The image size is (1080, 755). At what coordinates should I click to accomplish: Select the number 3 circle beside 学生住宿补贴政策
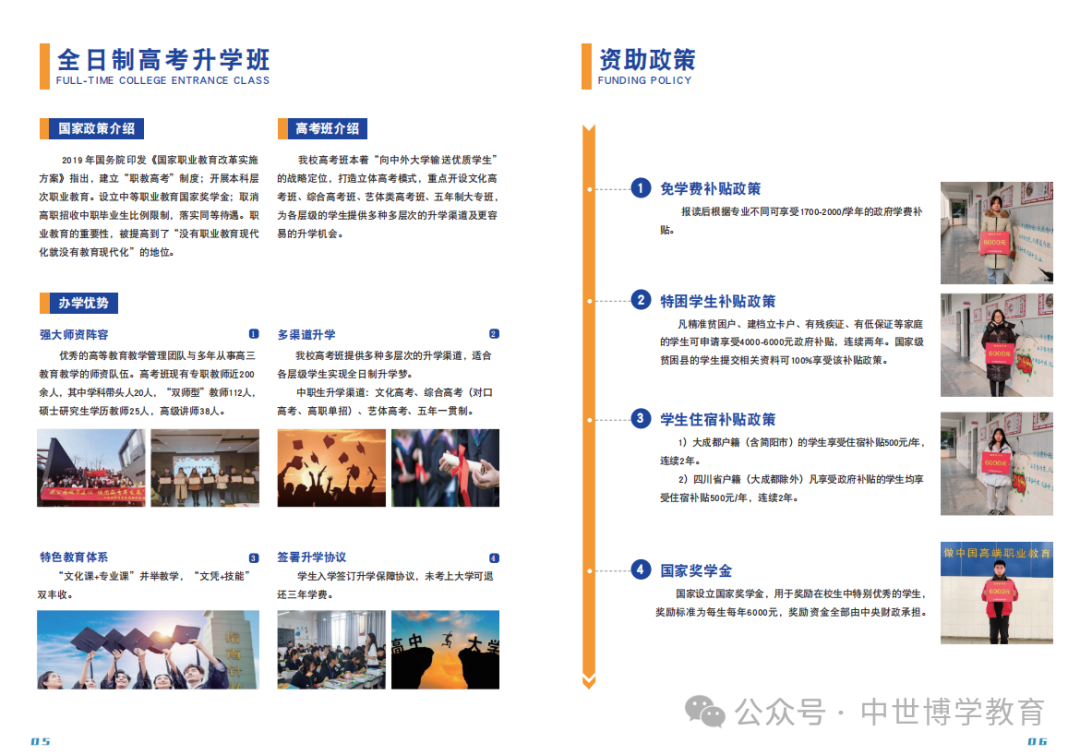[x=641, y=418]
